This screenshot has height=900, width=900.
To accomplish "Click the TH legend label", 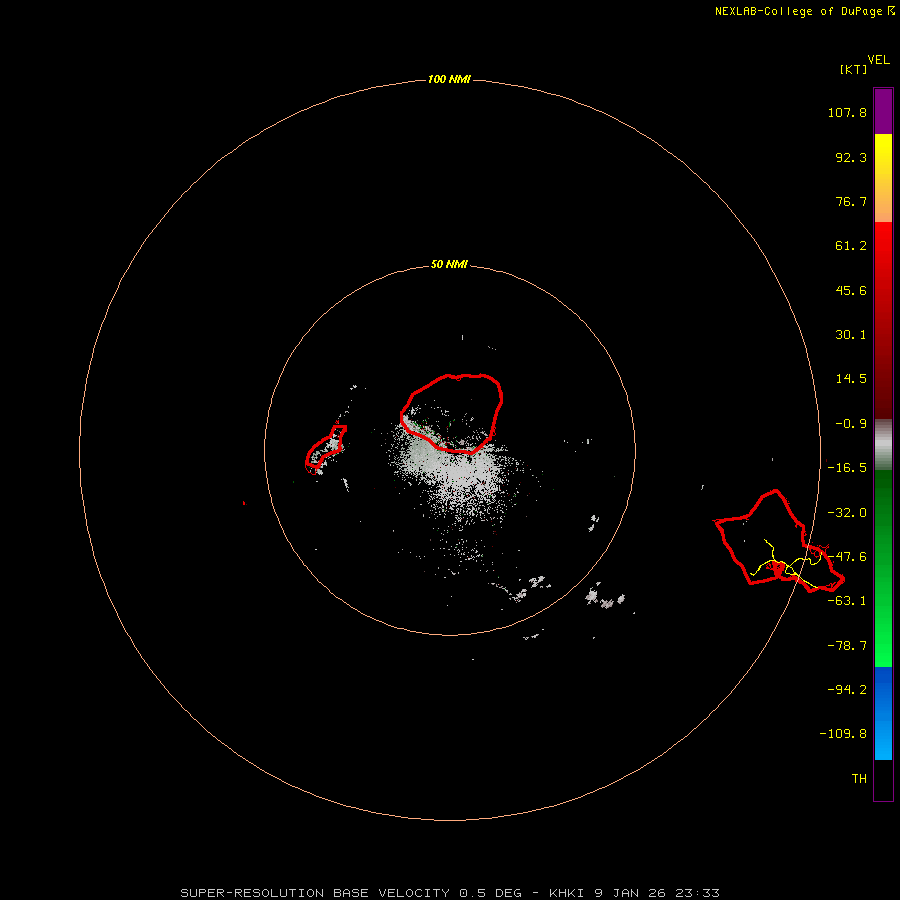I will [859, 779].
